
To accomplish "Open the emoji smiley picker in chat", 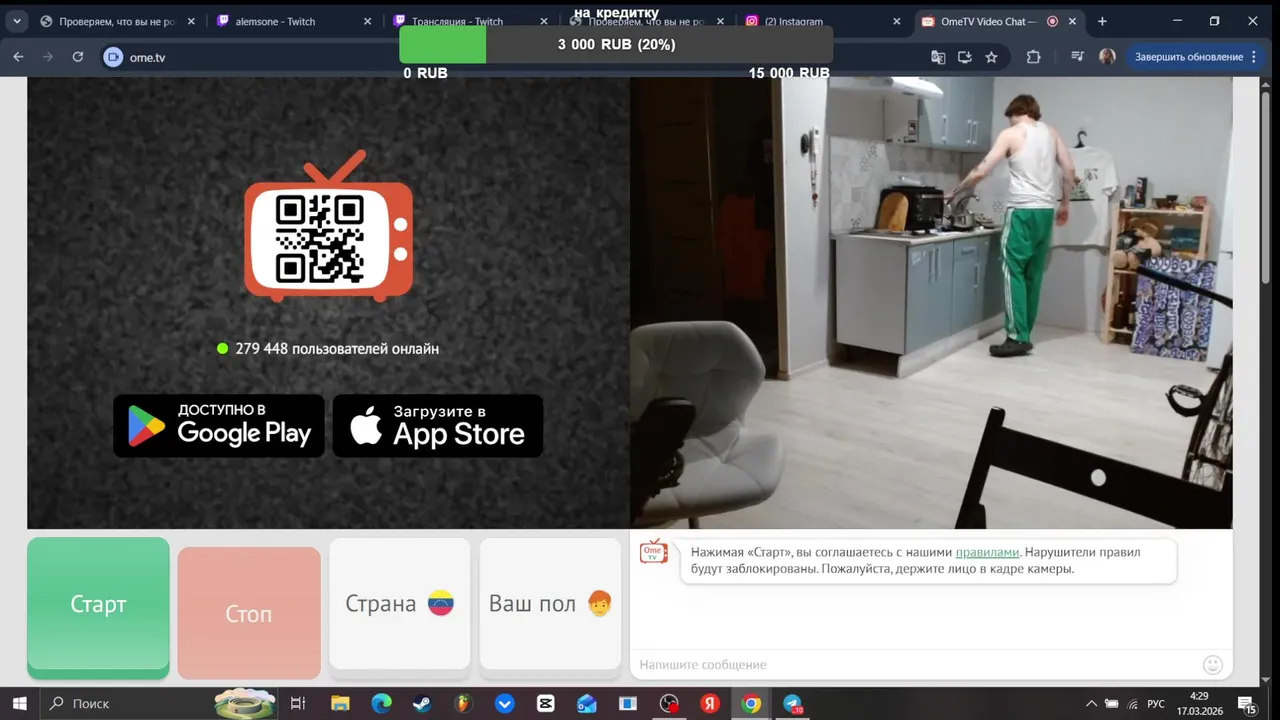I will (x=1213, y=664).
